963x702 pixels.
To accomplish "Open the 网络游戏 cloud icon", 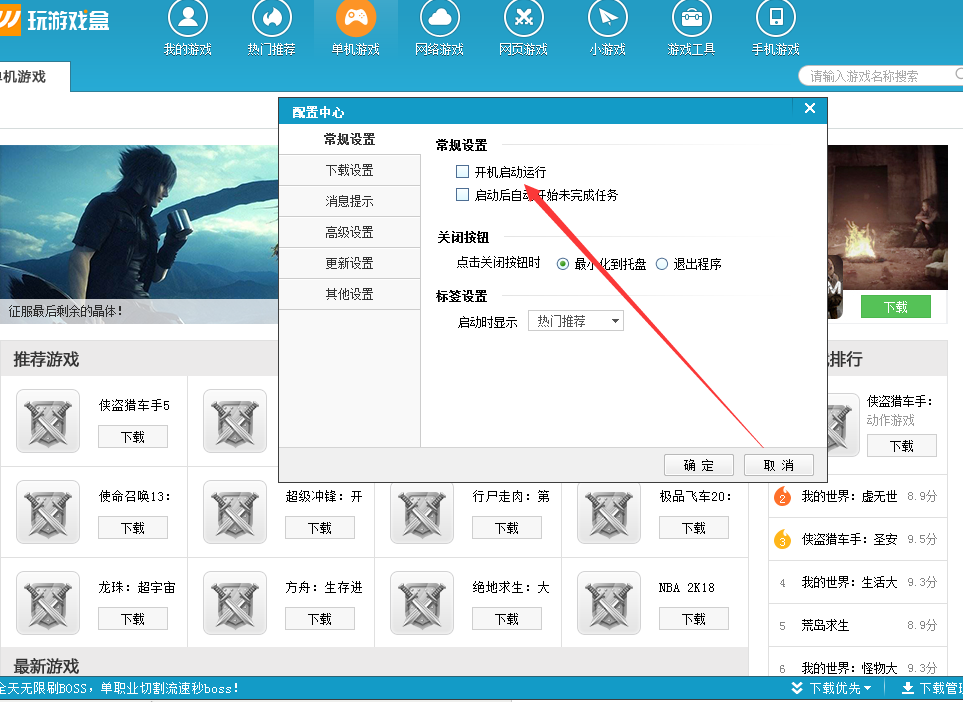I will pyautogui.click(x=439, y=18).
